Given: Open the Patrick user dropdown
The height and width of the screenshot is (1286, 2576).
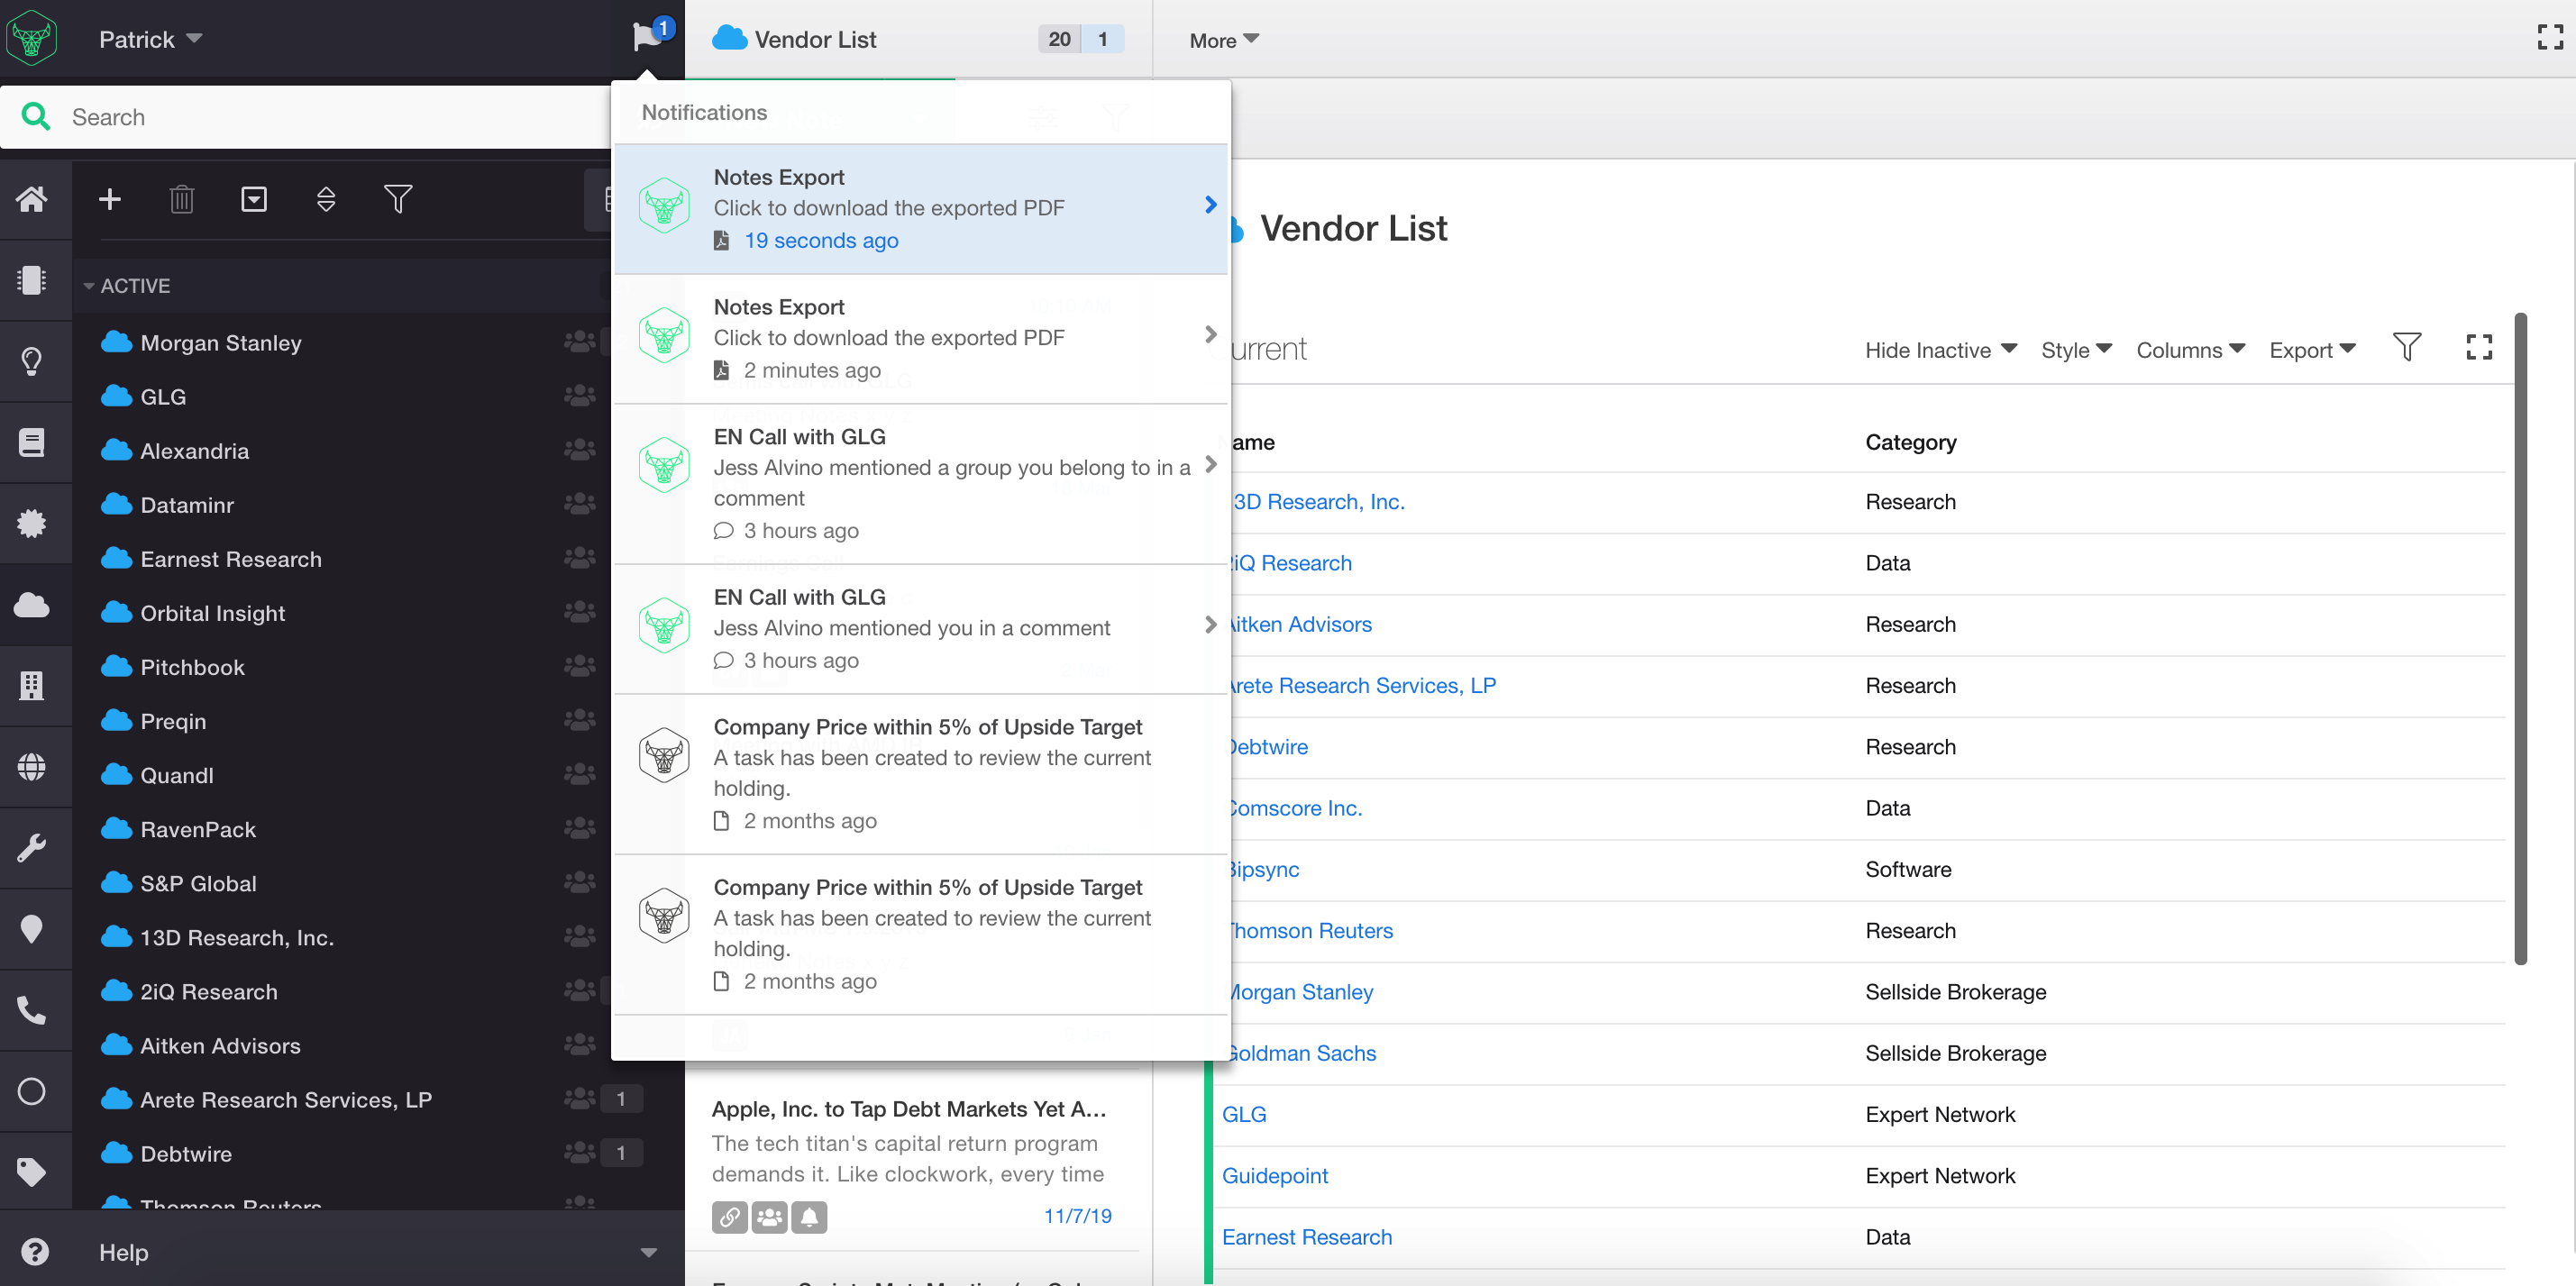Looking at the screenshot, I should 150,39.
